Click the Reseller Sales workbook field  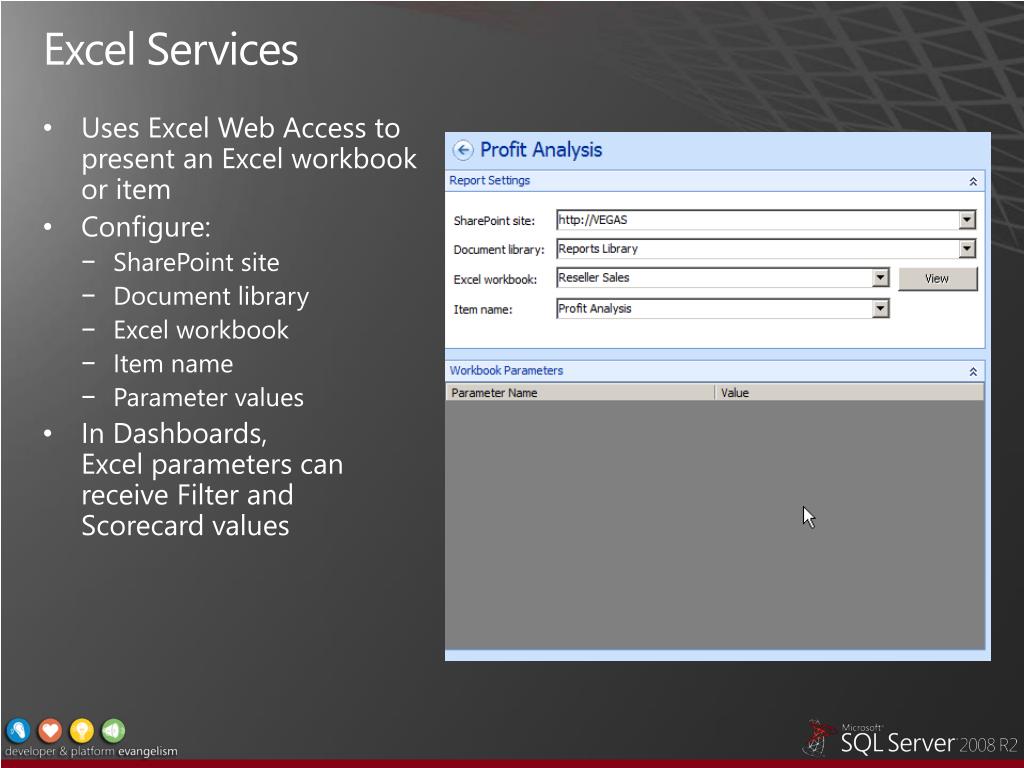click(723, 278)
